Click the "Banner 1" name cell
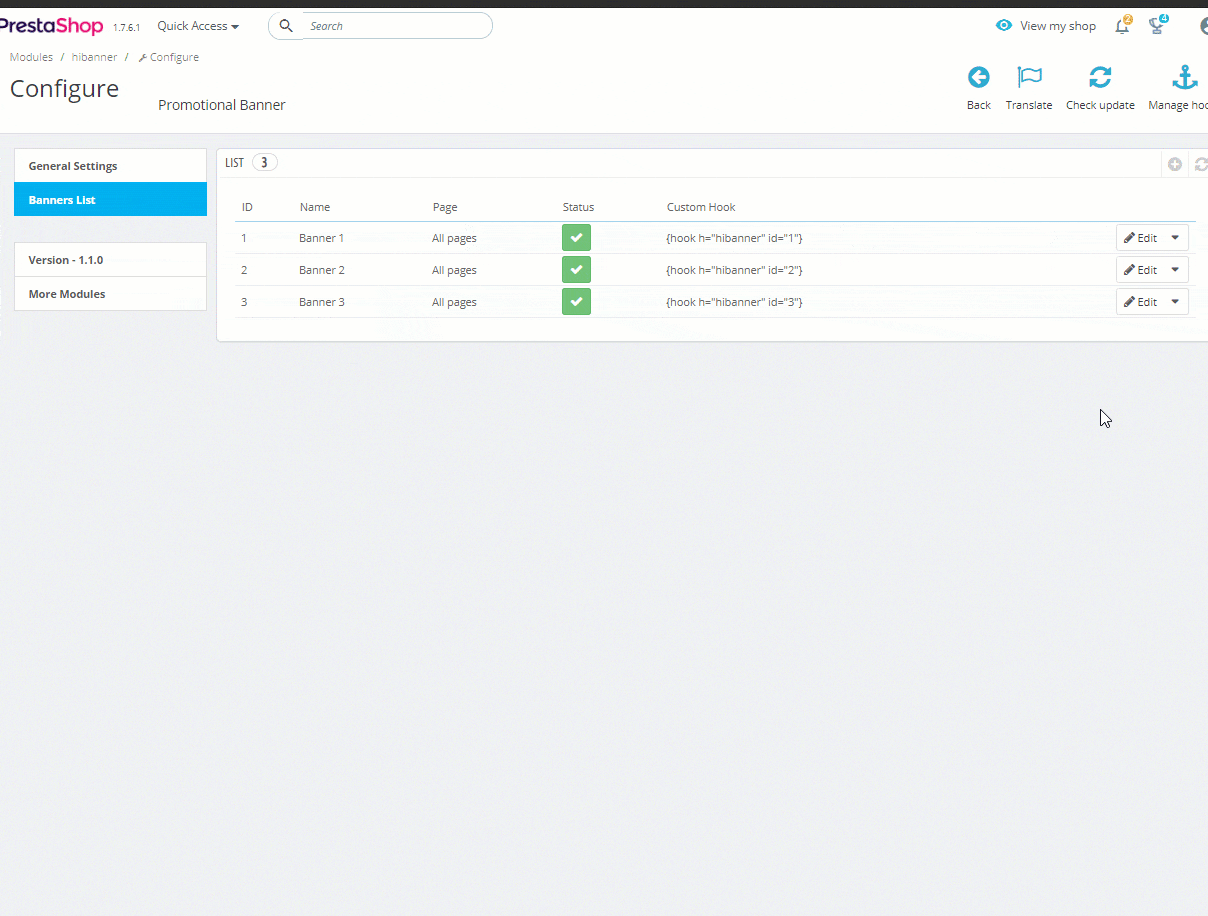The width and height of the screenshot is (1208, 916). pyautogui.click(x=322, y=238)
